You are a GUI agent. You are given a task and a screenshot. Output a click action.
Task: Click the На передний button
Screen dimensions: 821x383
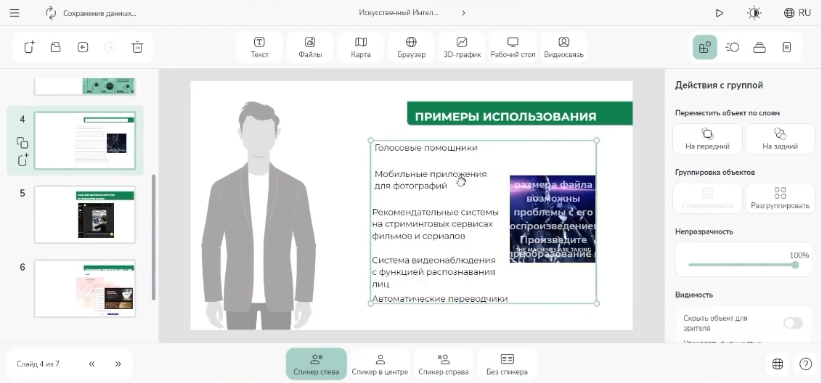707,139
